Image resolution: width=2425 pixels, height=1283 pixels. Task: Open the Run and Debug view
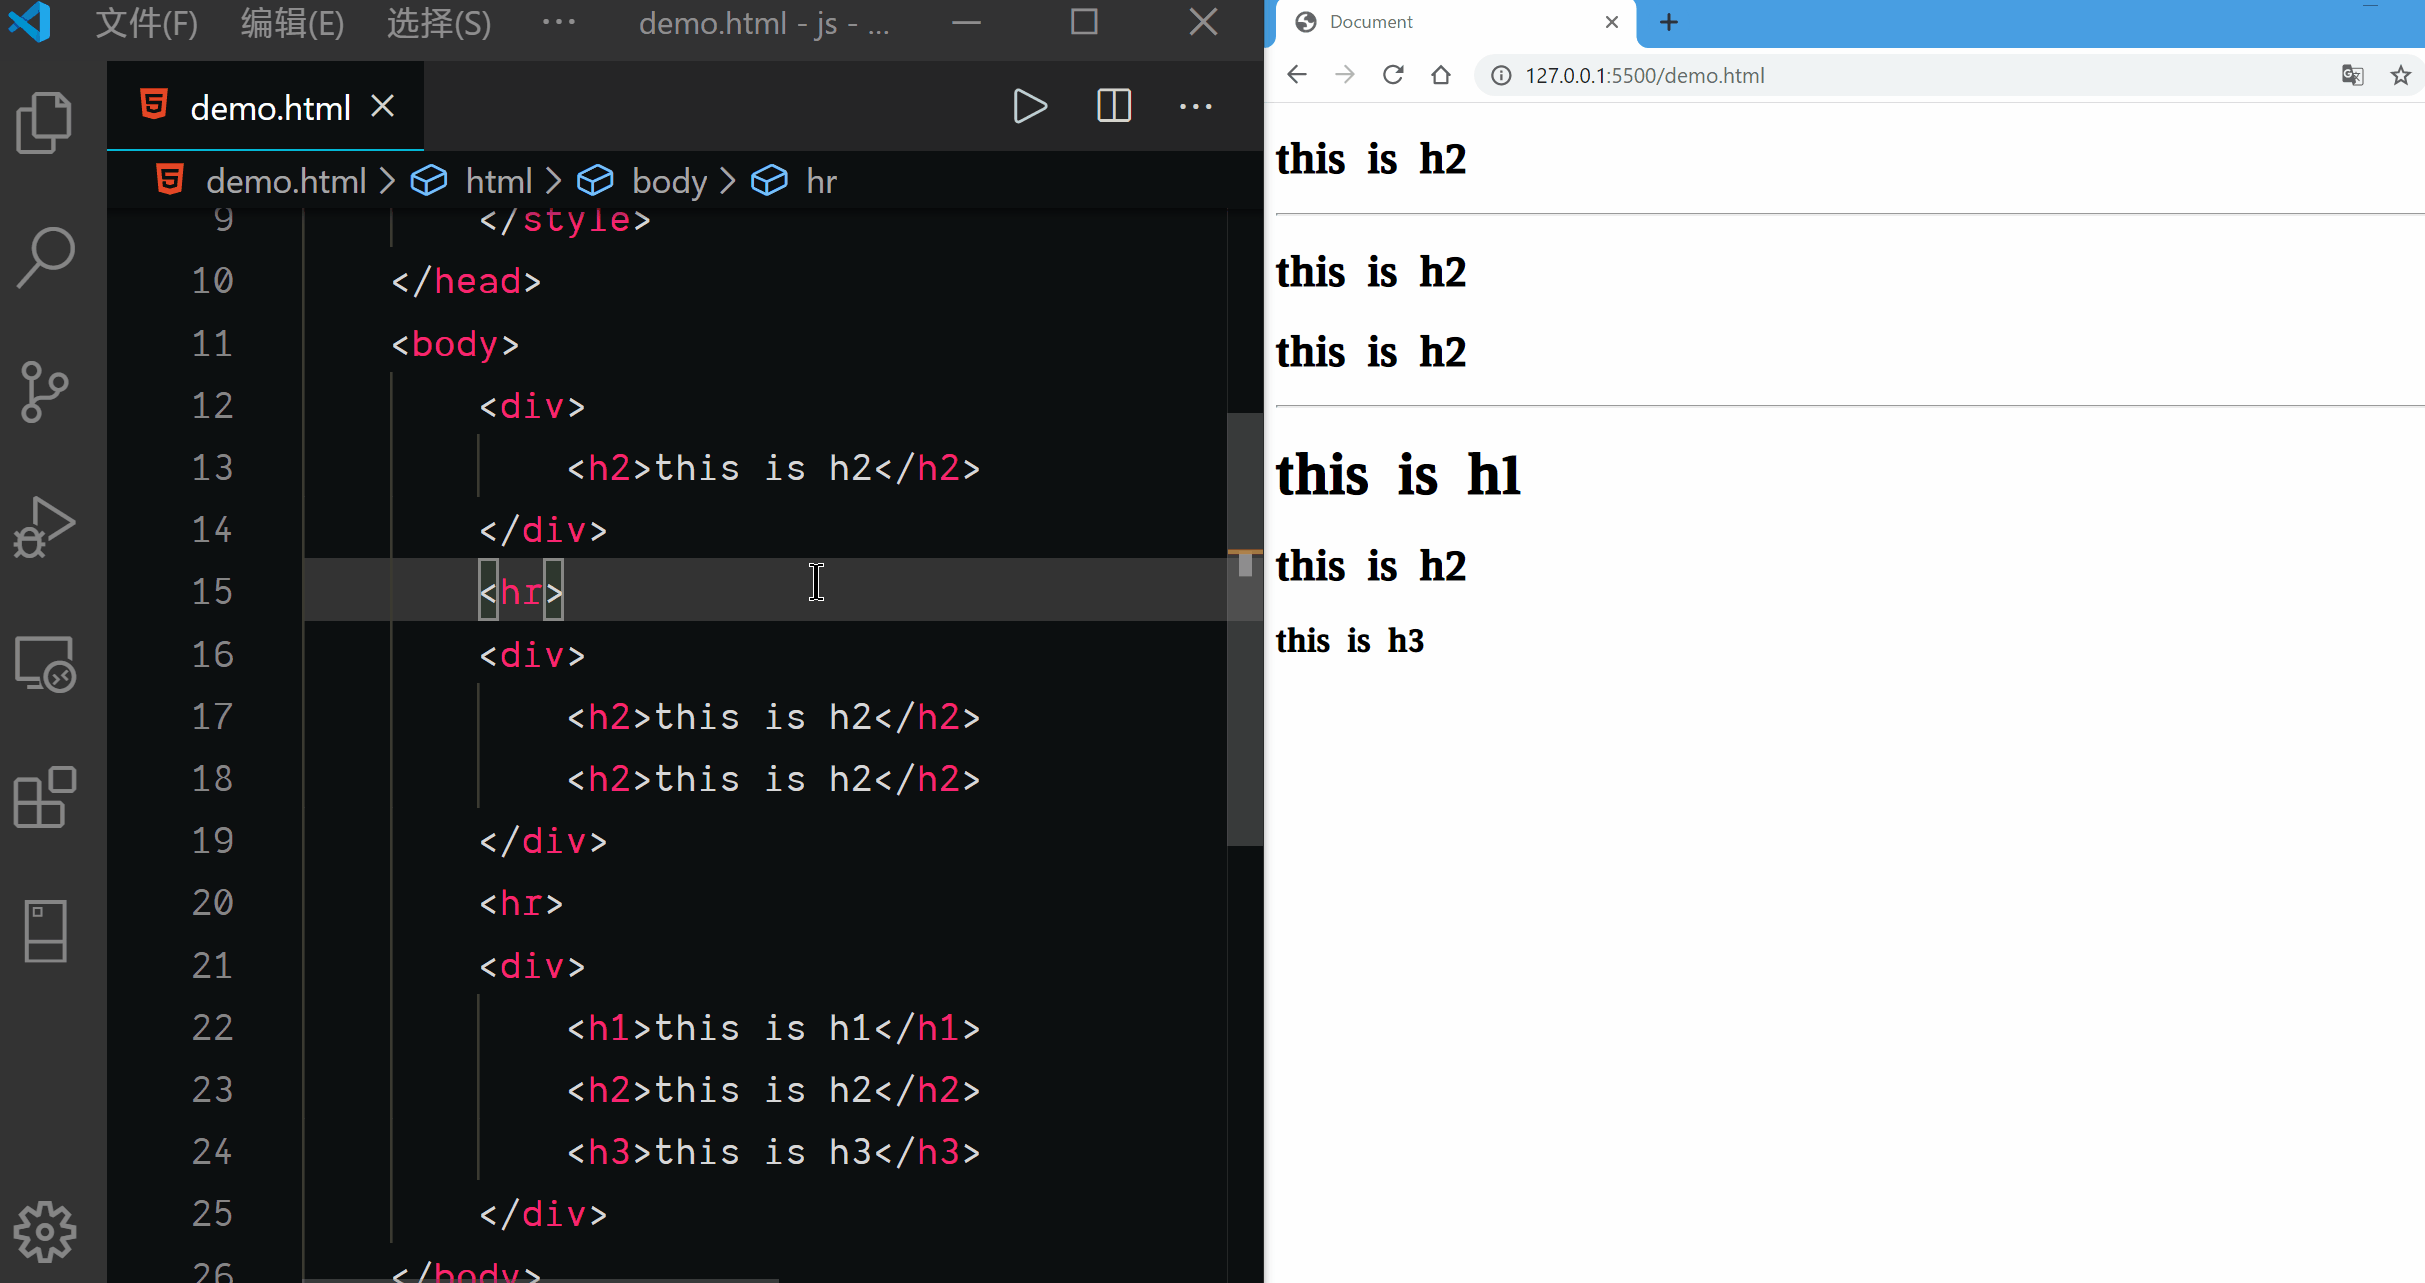coord(44,527)
